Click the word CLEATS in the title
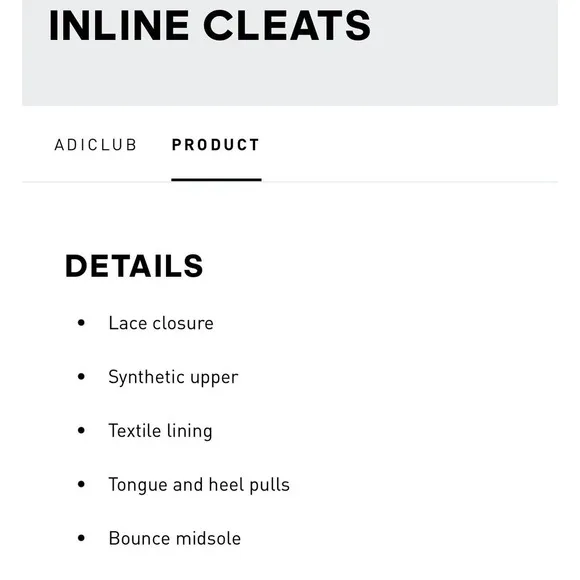Screen dimensions: 580x580 287,26
